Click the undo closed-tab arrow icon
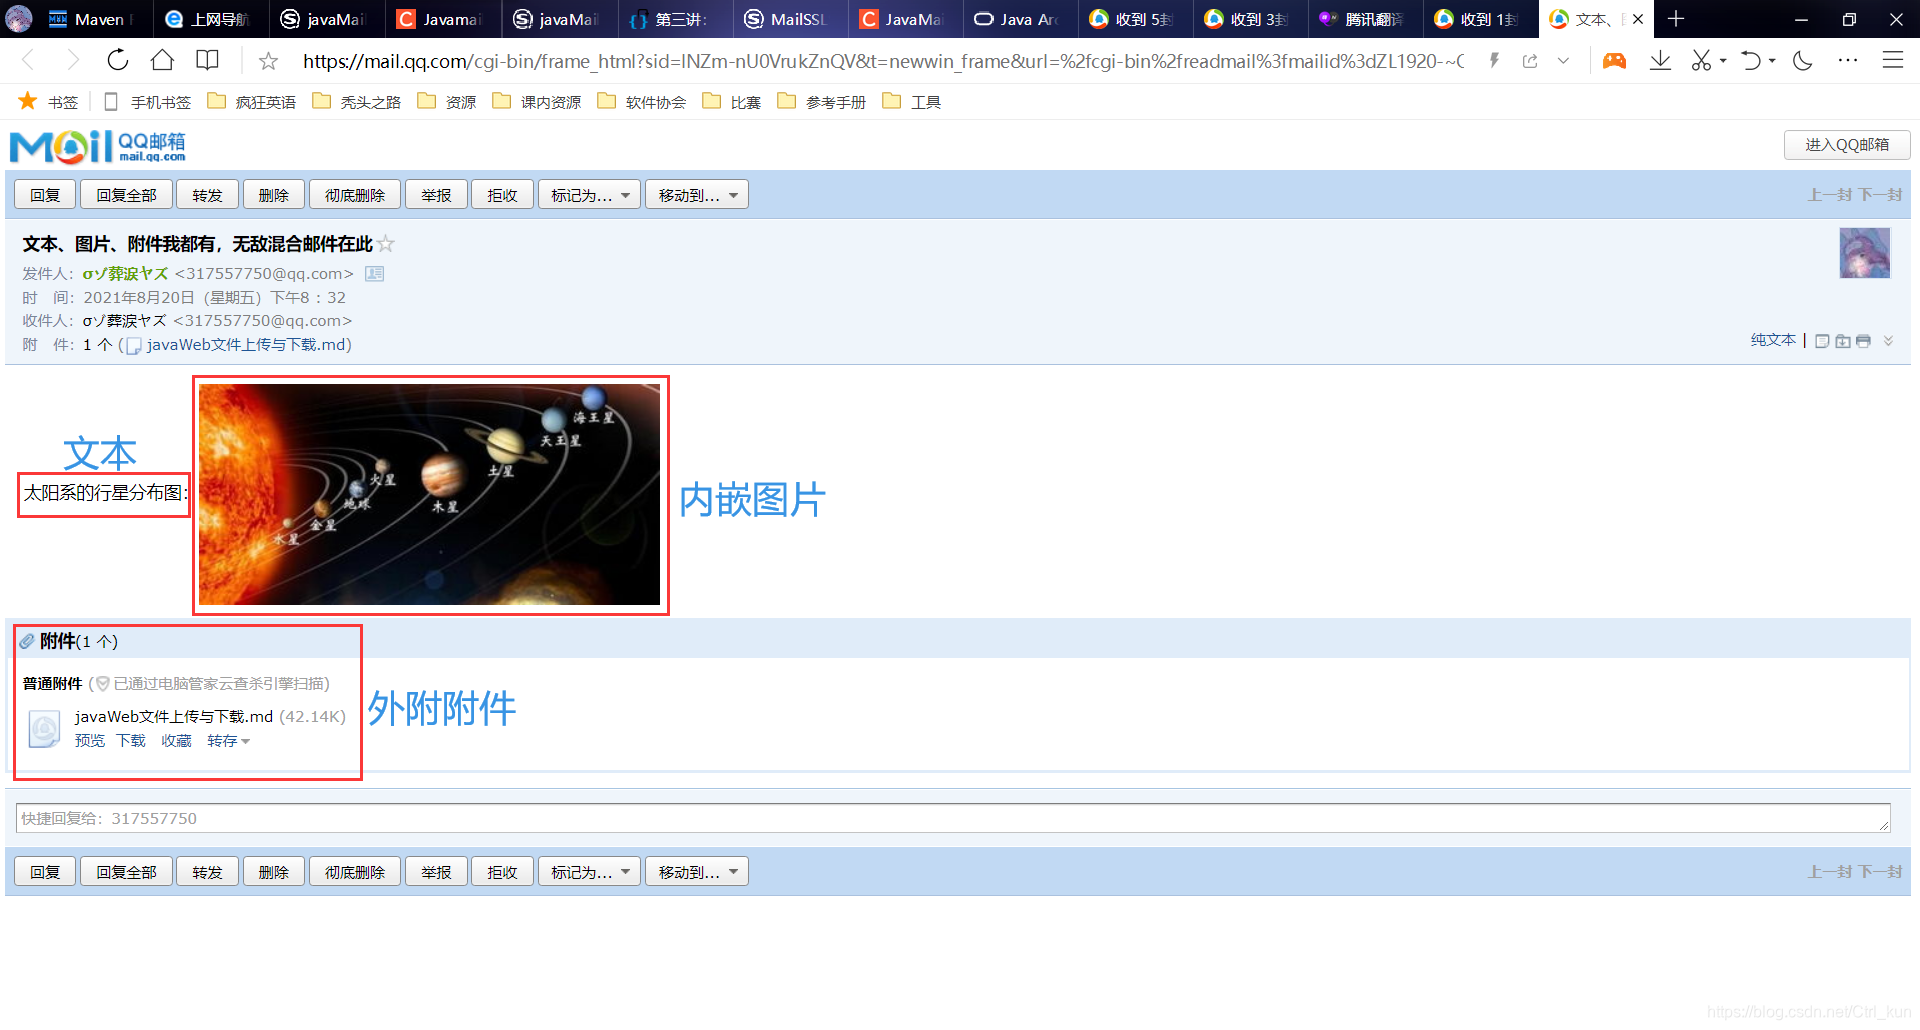This screenshot has width=1920, height=1030. click(x=1751, y=61)
